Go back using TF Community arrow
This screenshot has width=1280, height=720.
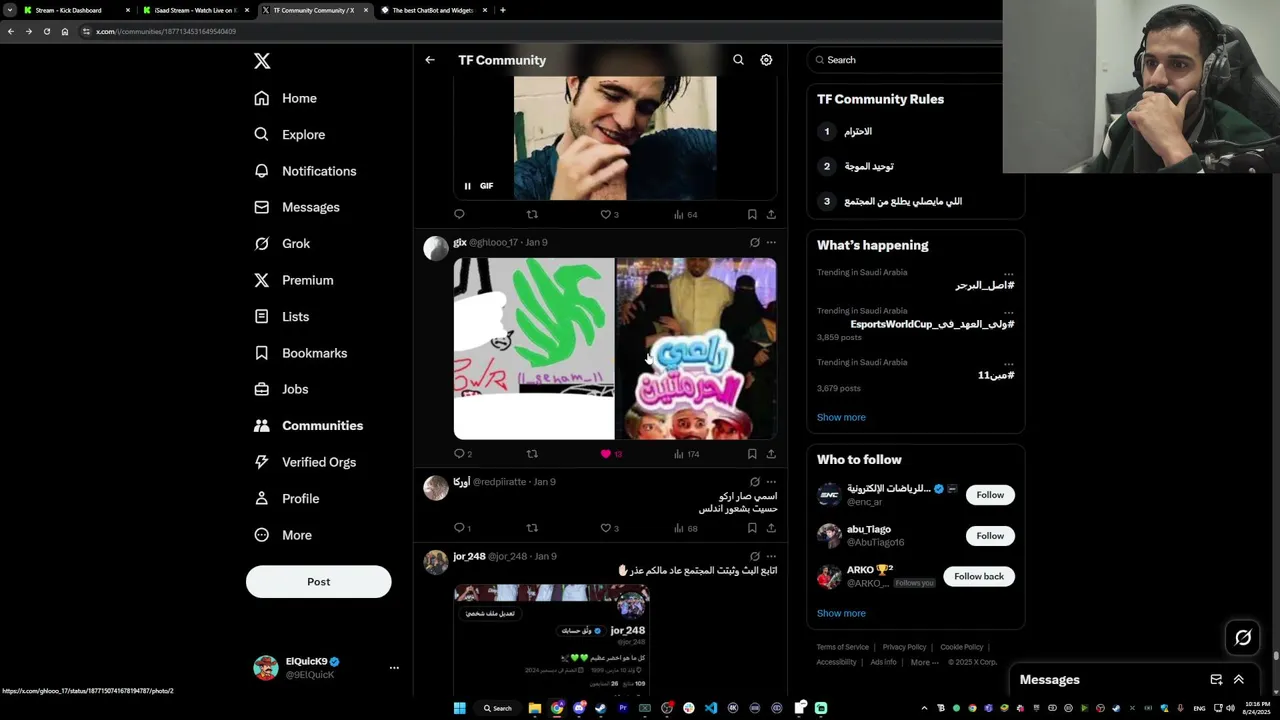click(x=430, y=60)
